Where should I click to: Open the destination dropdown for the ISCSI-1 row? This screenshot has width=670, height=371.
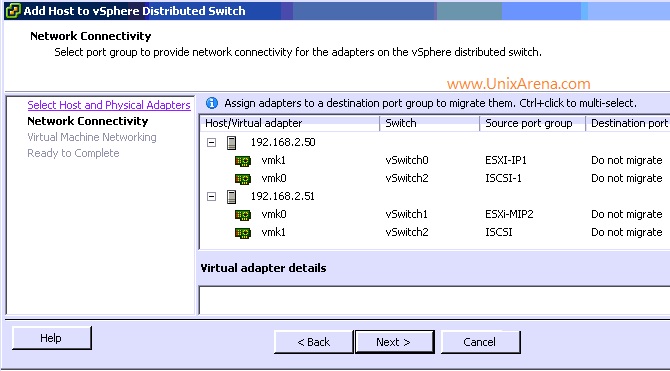point(626,178)
